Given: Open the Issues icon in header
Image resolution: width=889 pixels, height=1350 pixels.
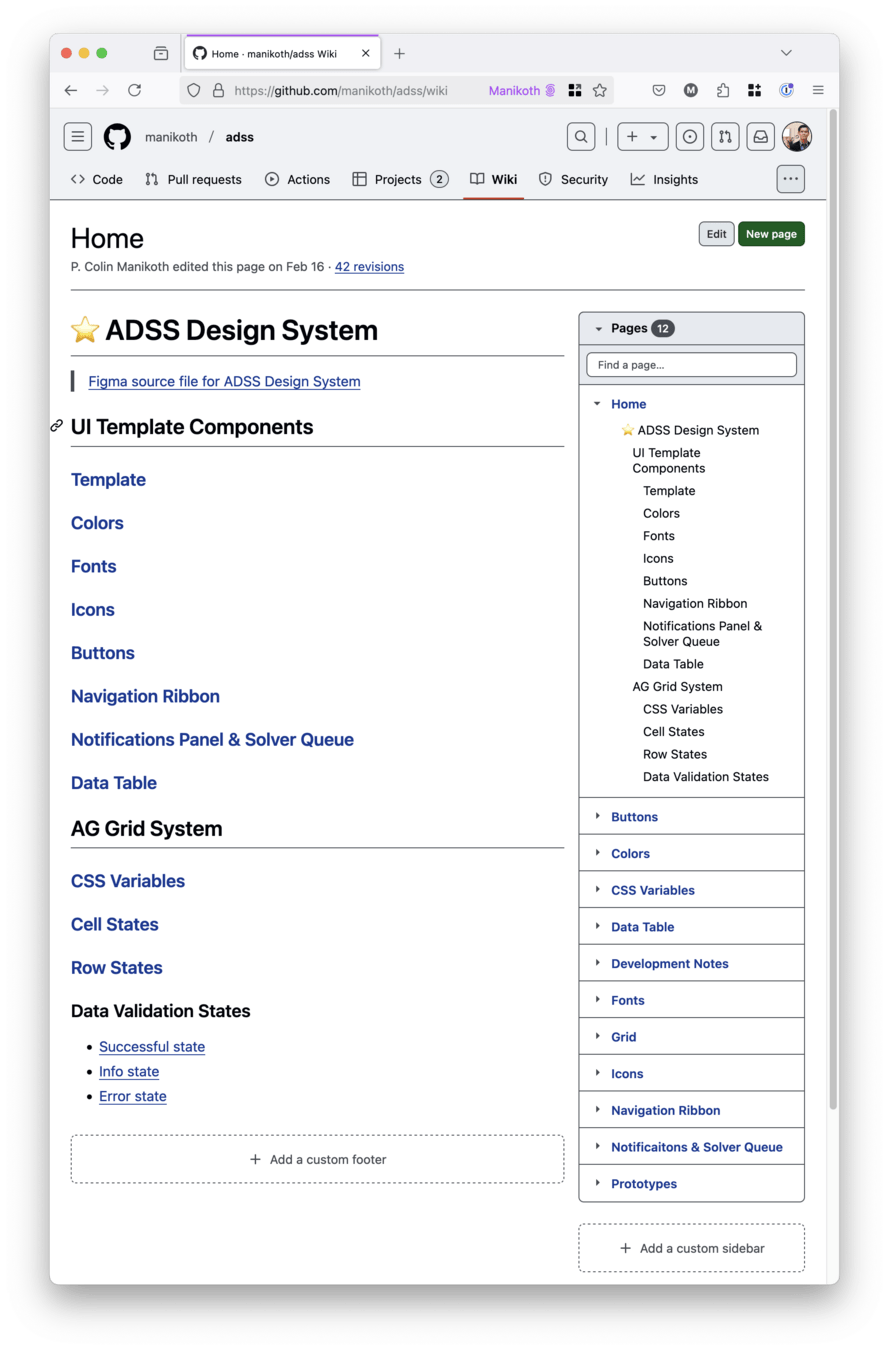Looking at the screenshot, I should pyautogui.click(x=690, y=137).
